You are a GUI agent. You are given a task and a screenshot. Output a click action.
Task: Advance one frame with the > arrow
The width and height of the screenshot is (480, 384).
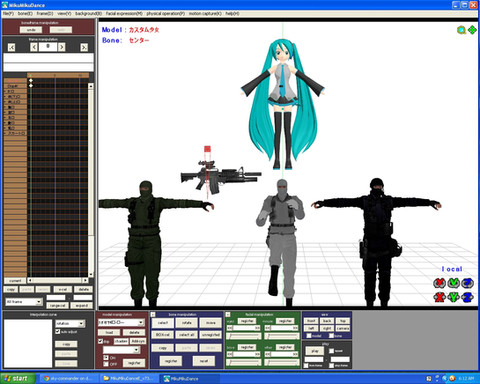point(62,47)
